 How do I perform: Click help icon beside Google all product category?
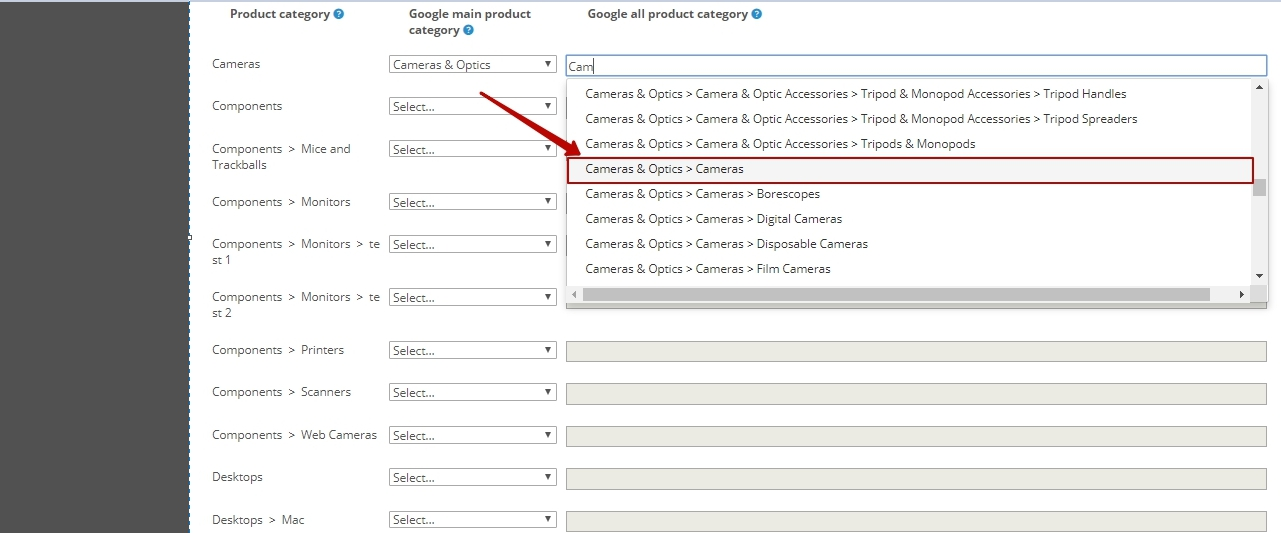[x=757, y=15]
